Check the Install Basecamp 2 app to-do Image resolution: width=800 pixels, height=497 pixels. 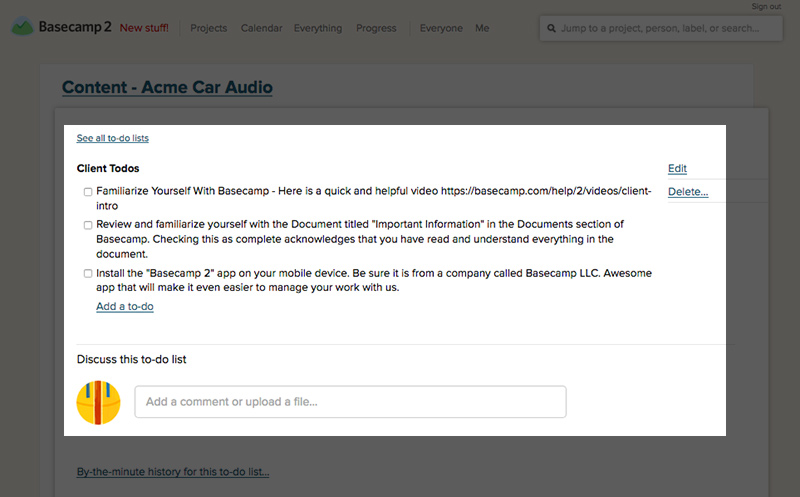tap(88, 274)
